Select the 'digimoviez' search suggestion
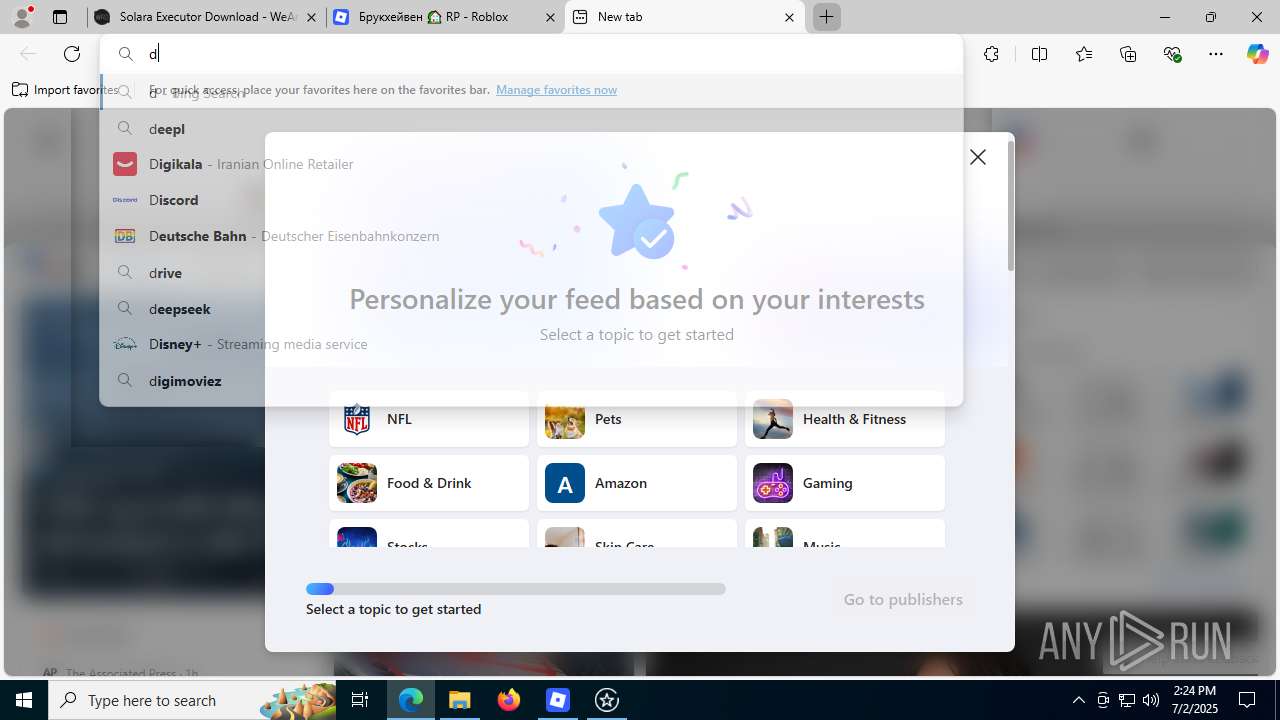The height and width of the screenshot is (720, 1280). (531, 380)
